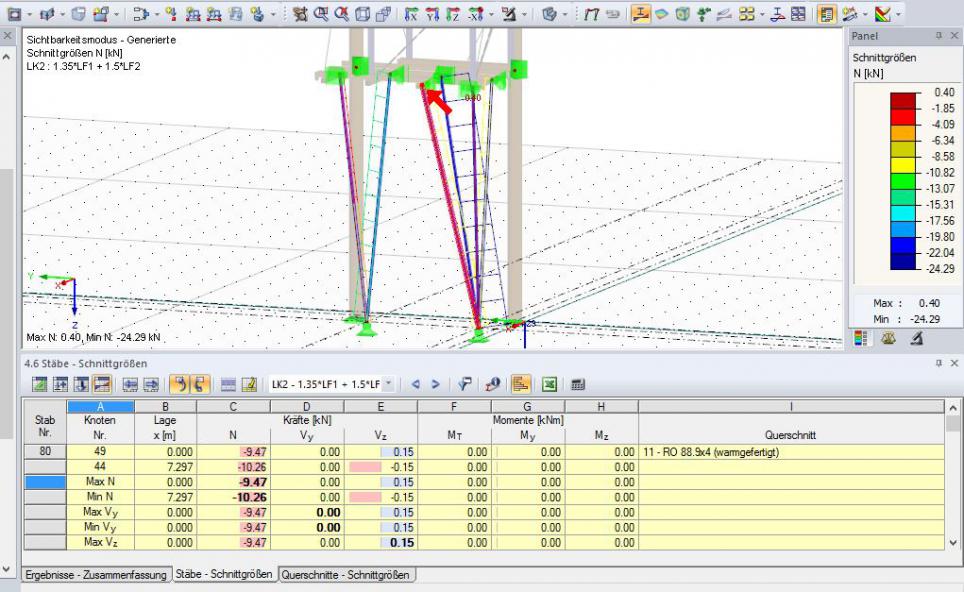Click the view in Y direction icon
This screenshot has width=964, height=592.
(x=432, y=14)
